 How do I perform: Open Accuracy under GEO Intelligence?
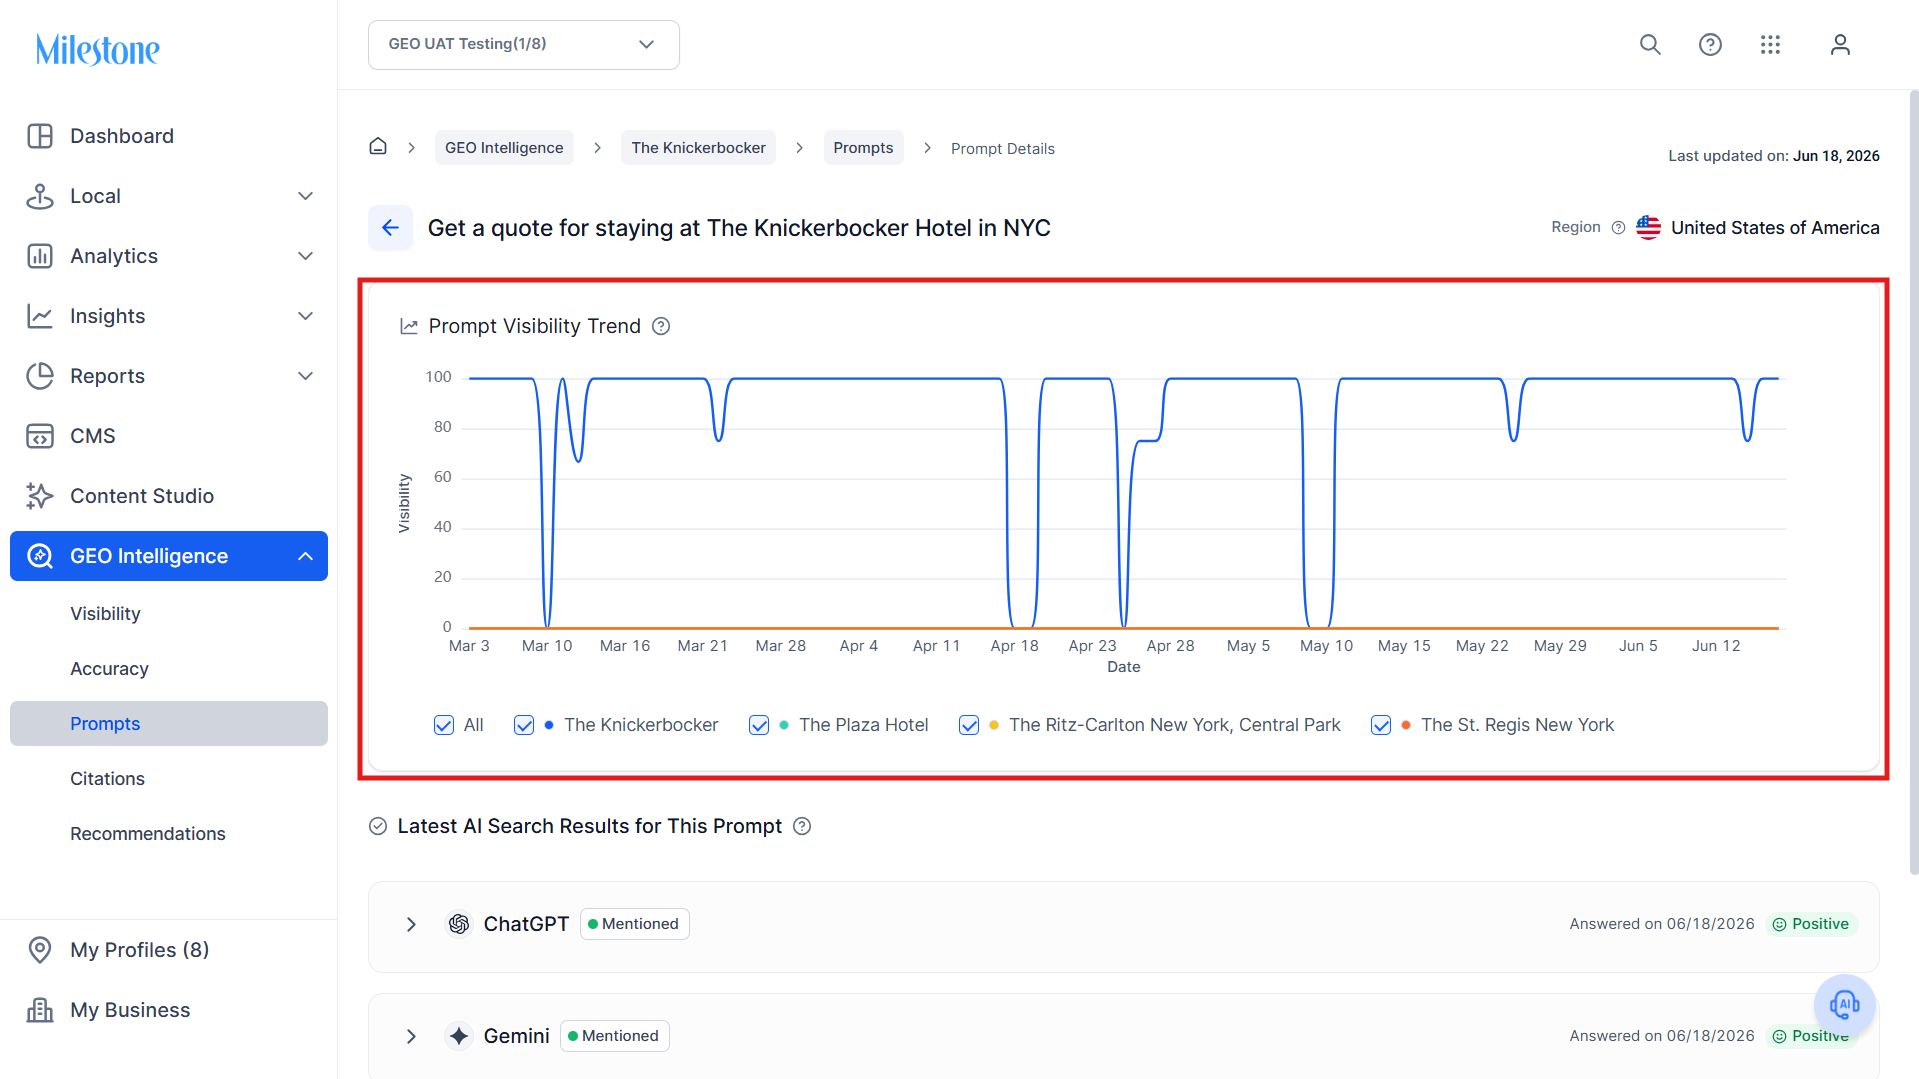click(109, 669)
